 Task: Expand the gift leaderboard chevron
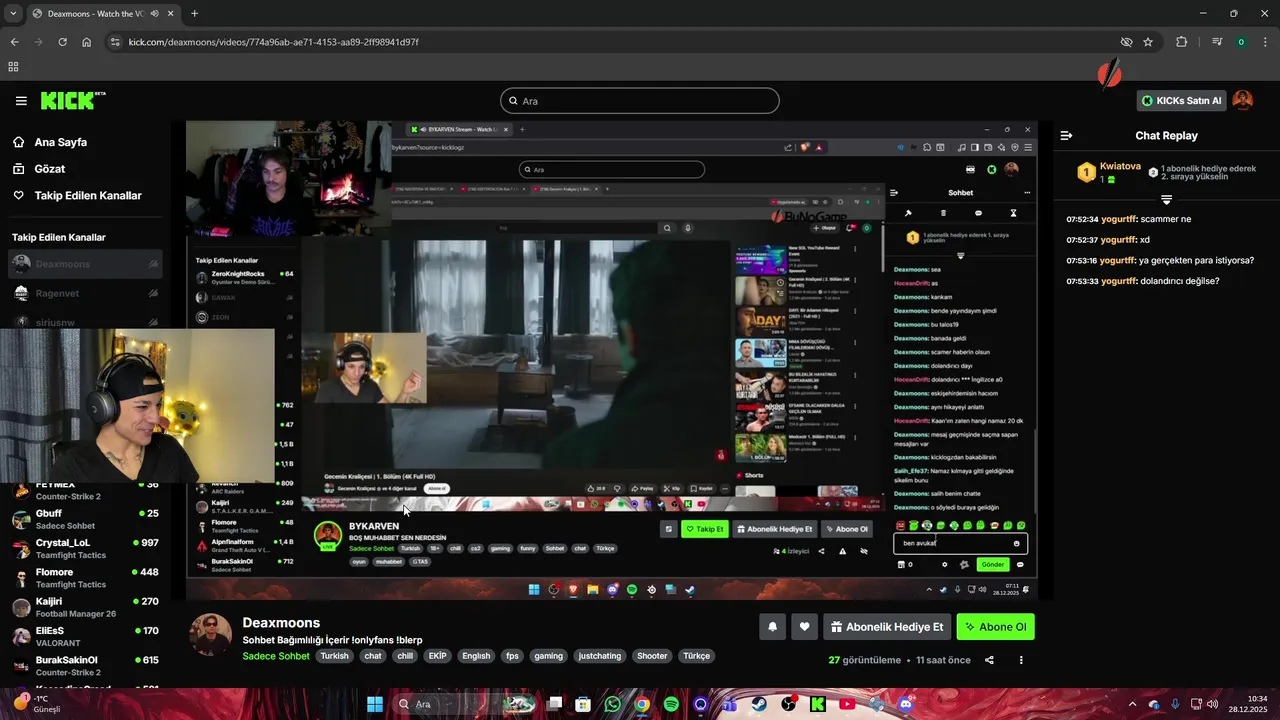coord(1166,200)
